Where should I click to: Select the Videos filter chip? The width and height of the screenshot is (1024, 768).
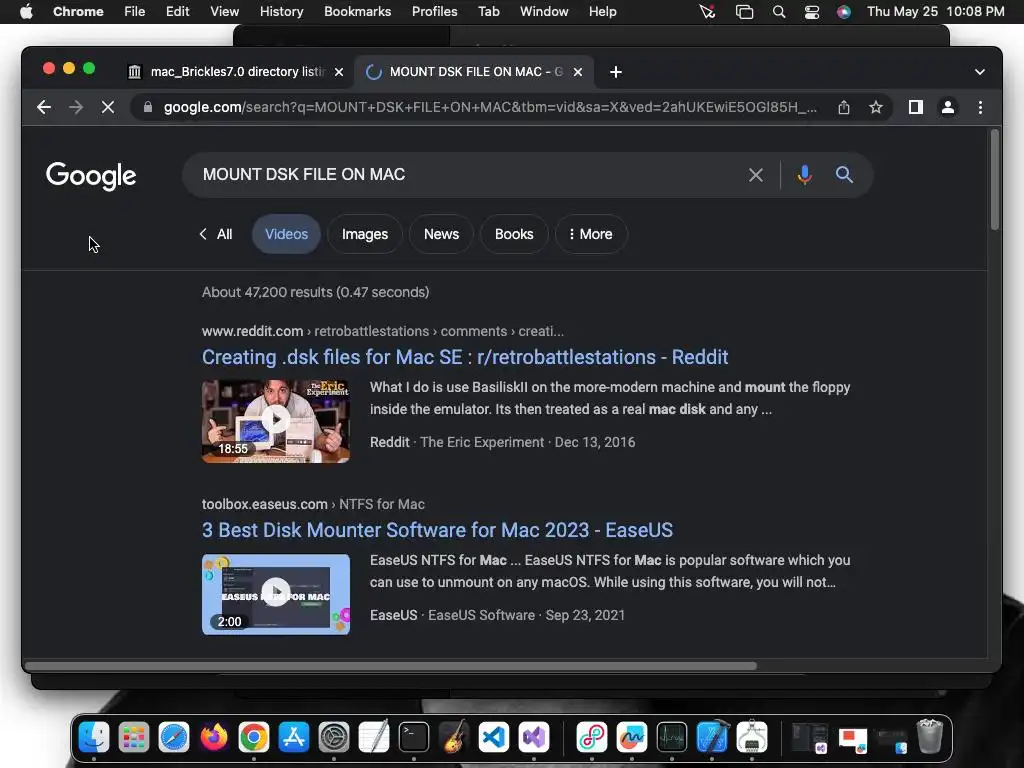(286, 234)
